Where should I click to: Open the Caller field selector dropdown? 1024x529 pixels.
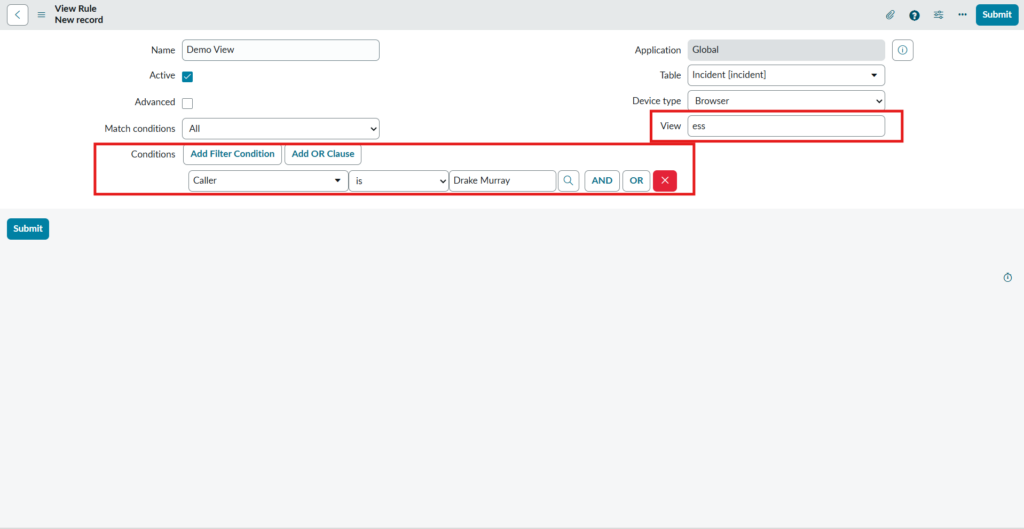268,181
